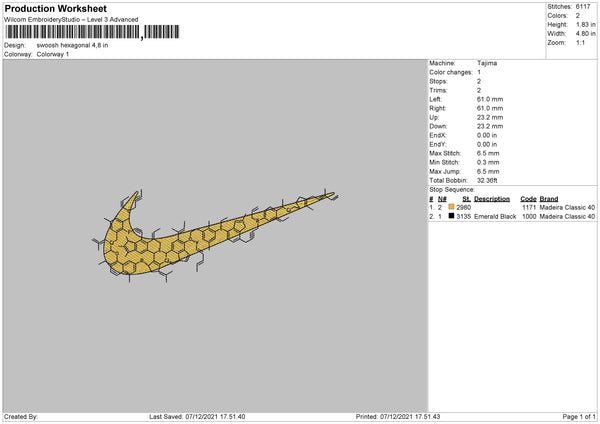
Task: Select Max Stitch value 6.5 mm
Action: pos(488,153)
